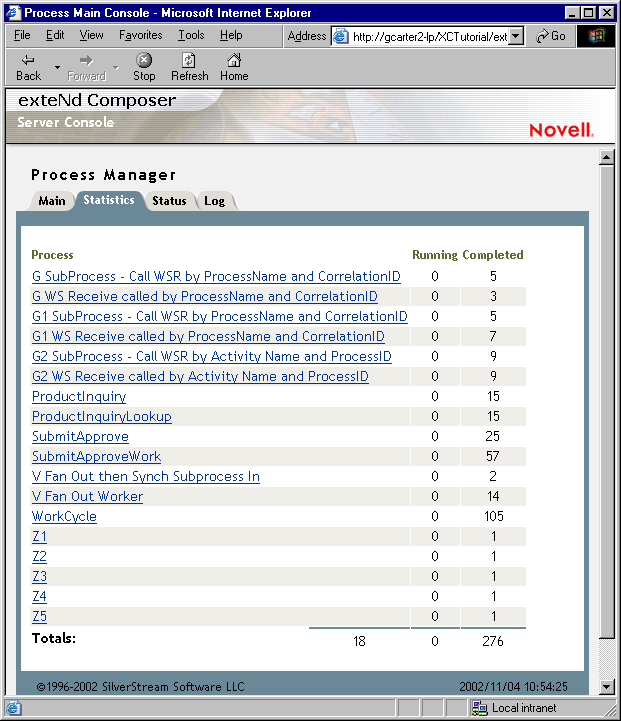Click the page icon in the Address bar
This screenshot has width=621, height=721.
click(341, 36)
